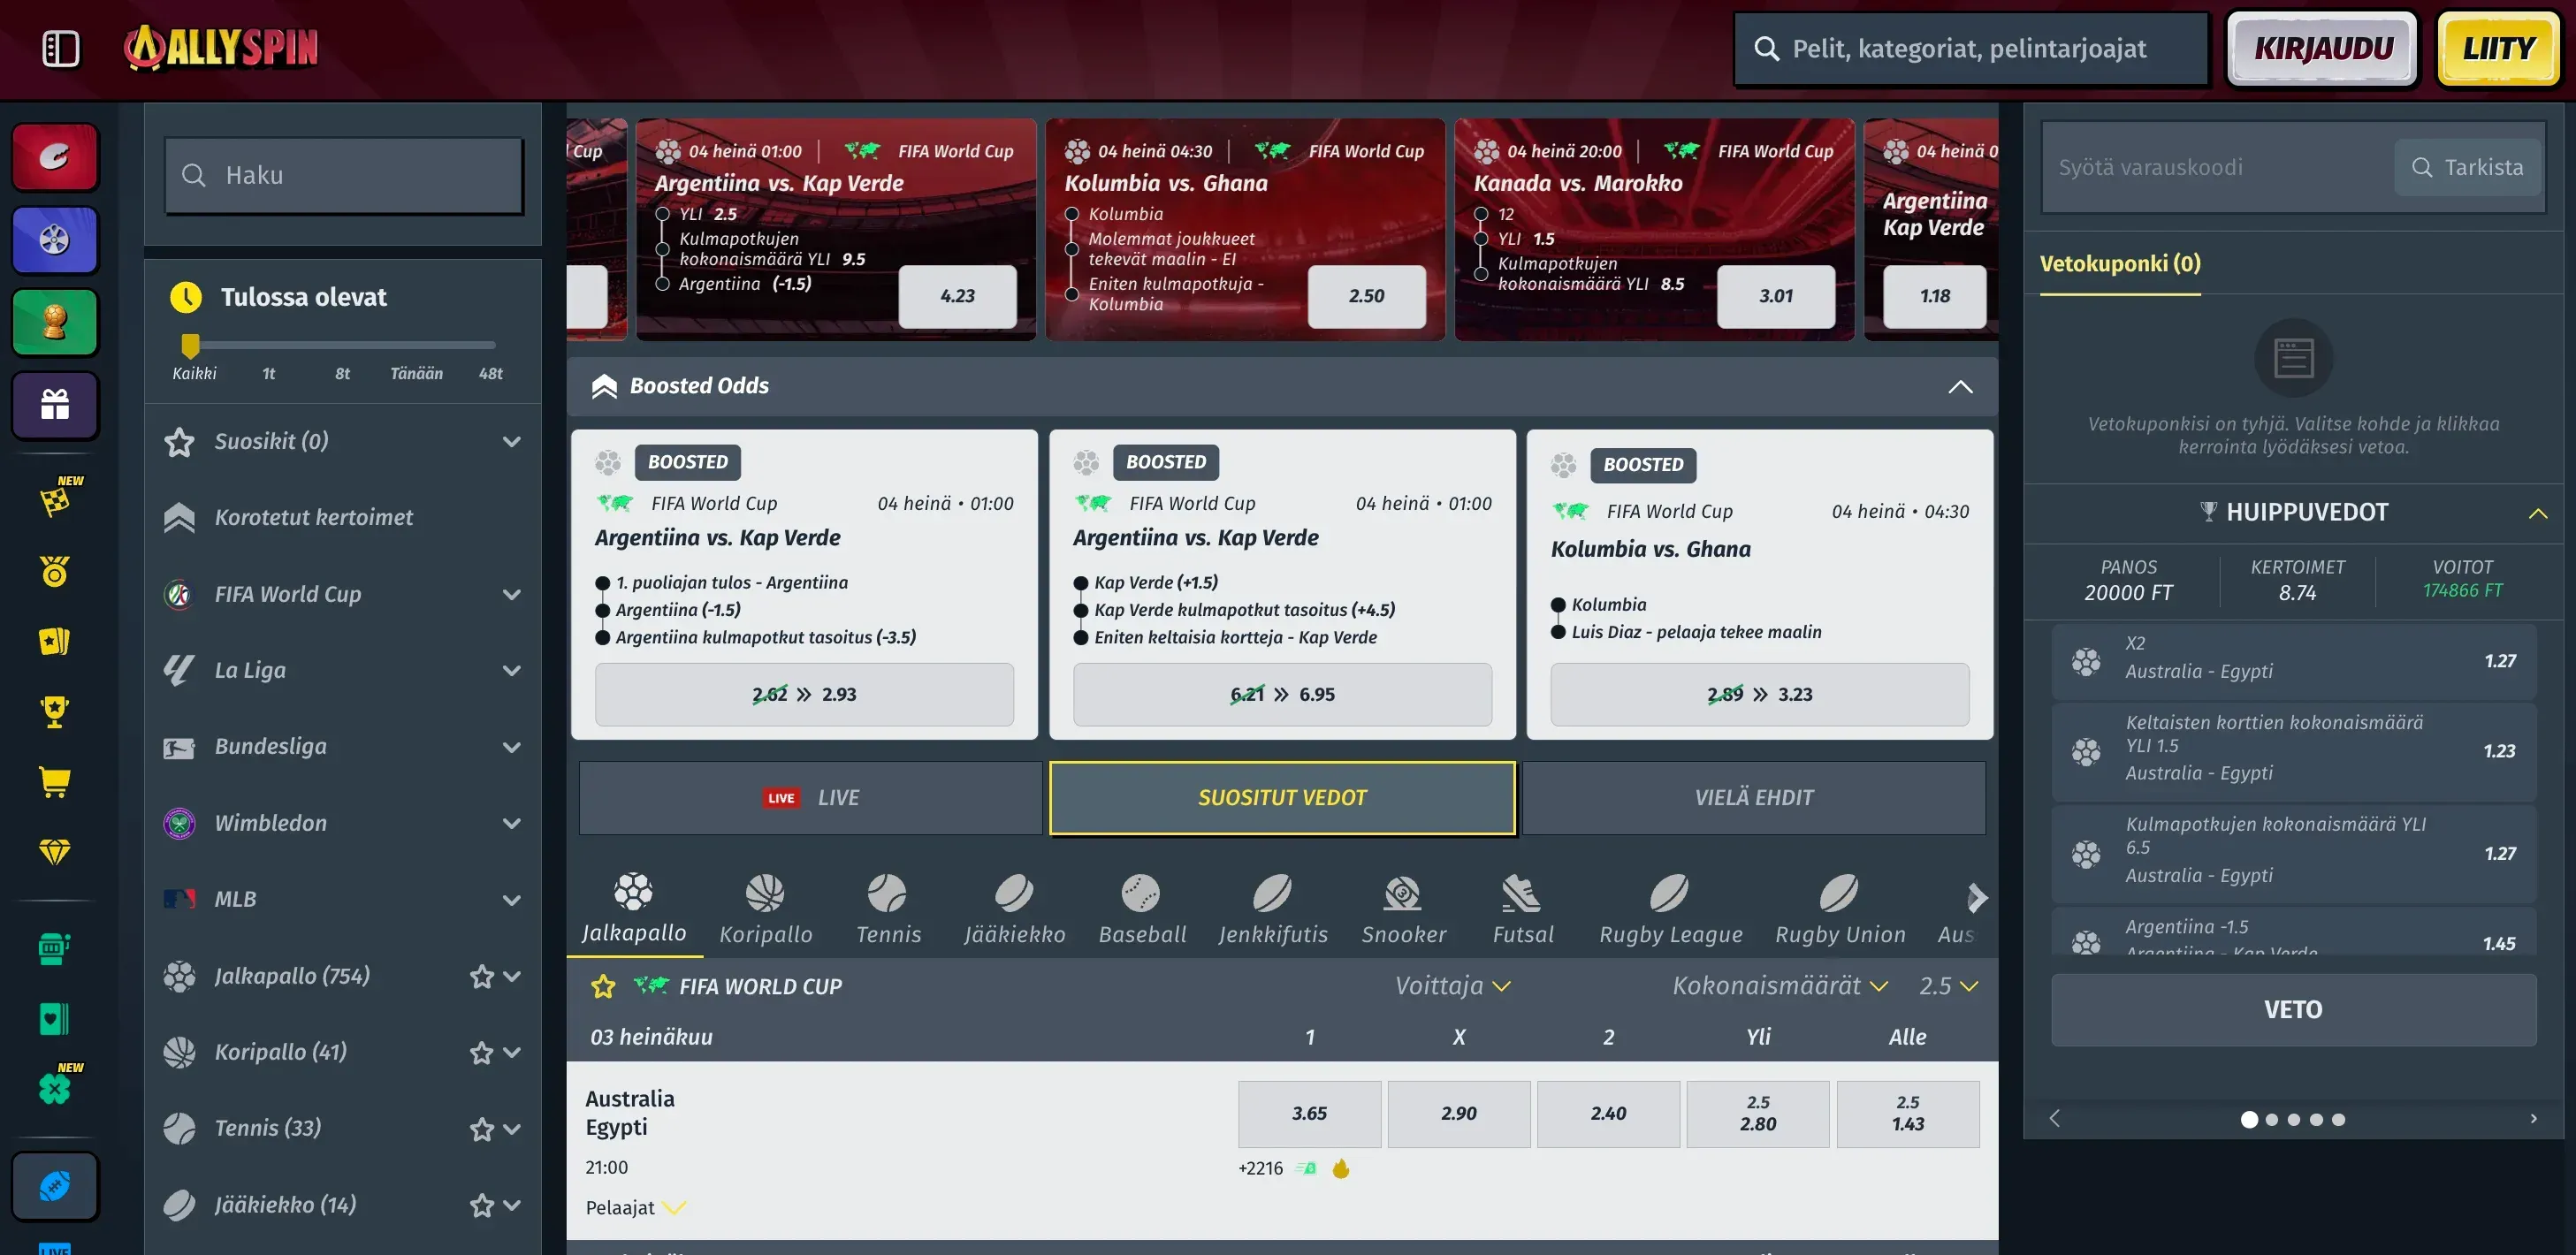Open the diamond VIP icon in left rail
Viewport: 2576px width, 1255px height.
click(54, 851)
